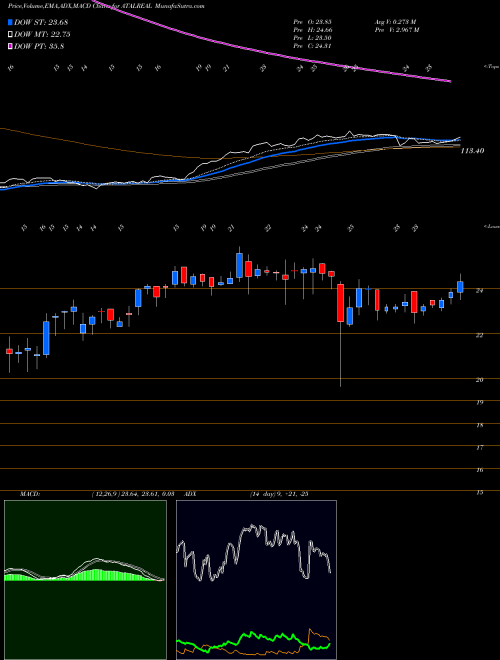Click the 'MACD:' panel label

click(x=29, y=494)
